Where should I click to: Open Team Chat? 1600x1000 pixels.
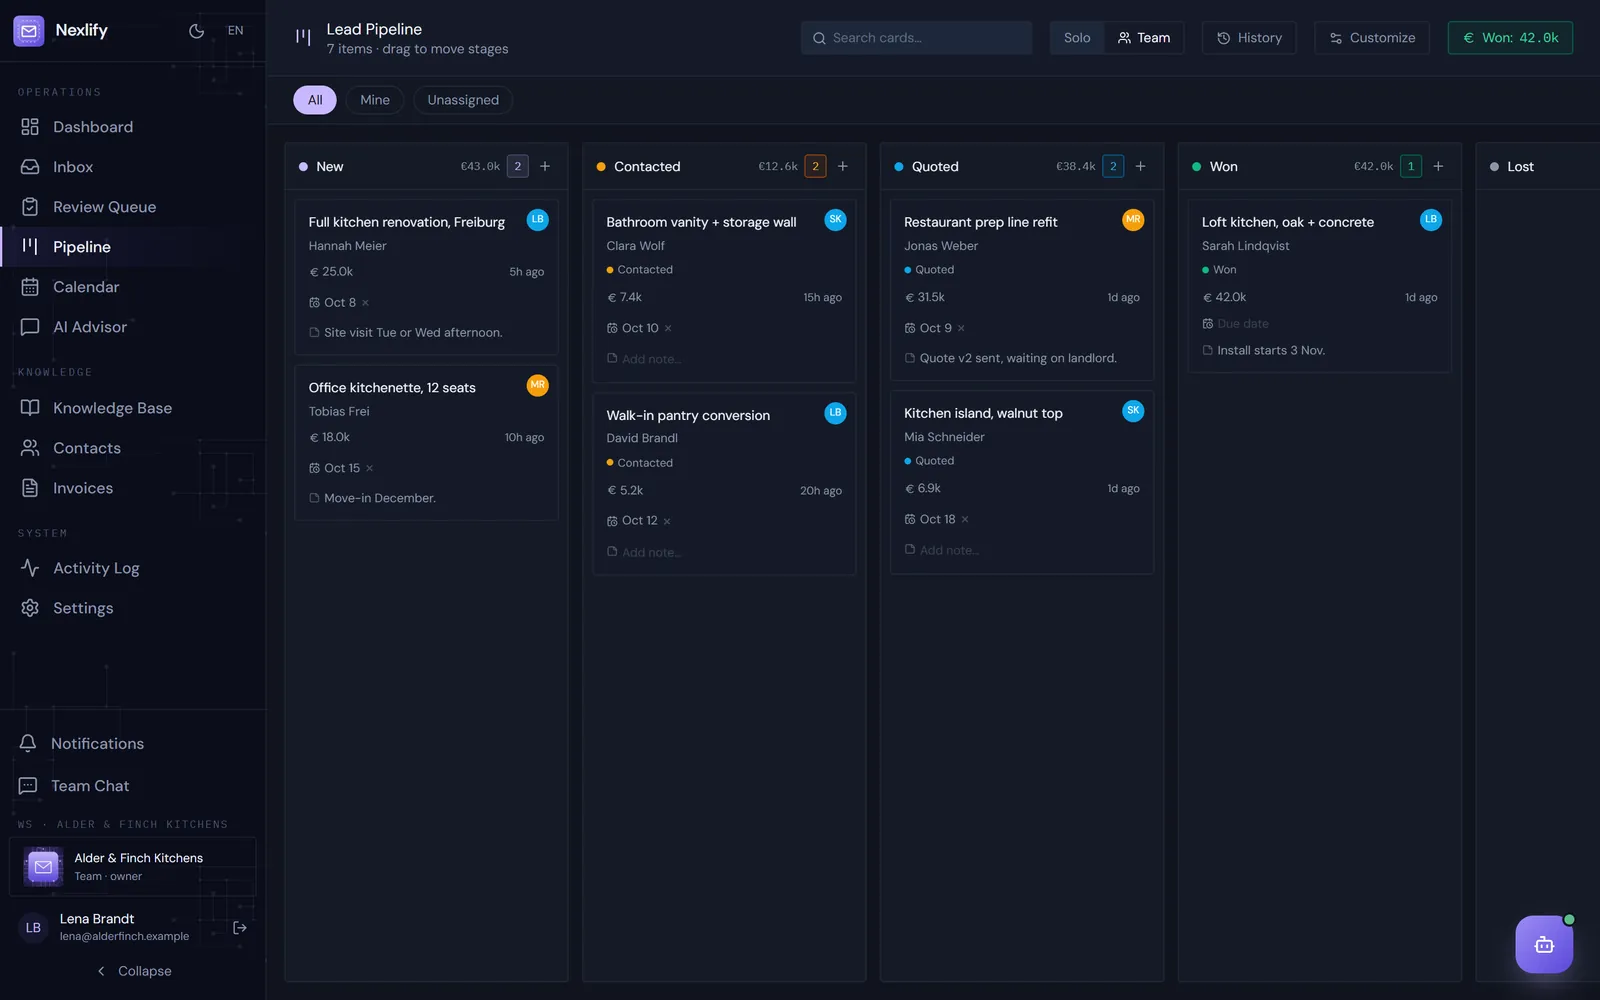pyautogui.click(x=133, y=786)
